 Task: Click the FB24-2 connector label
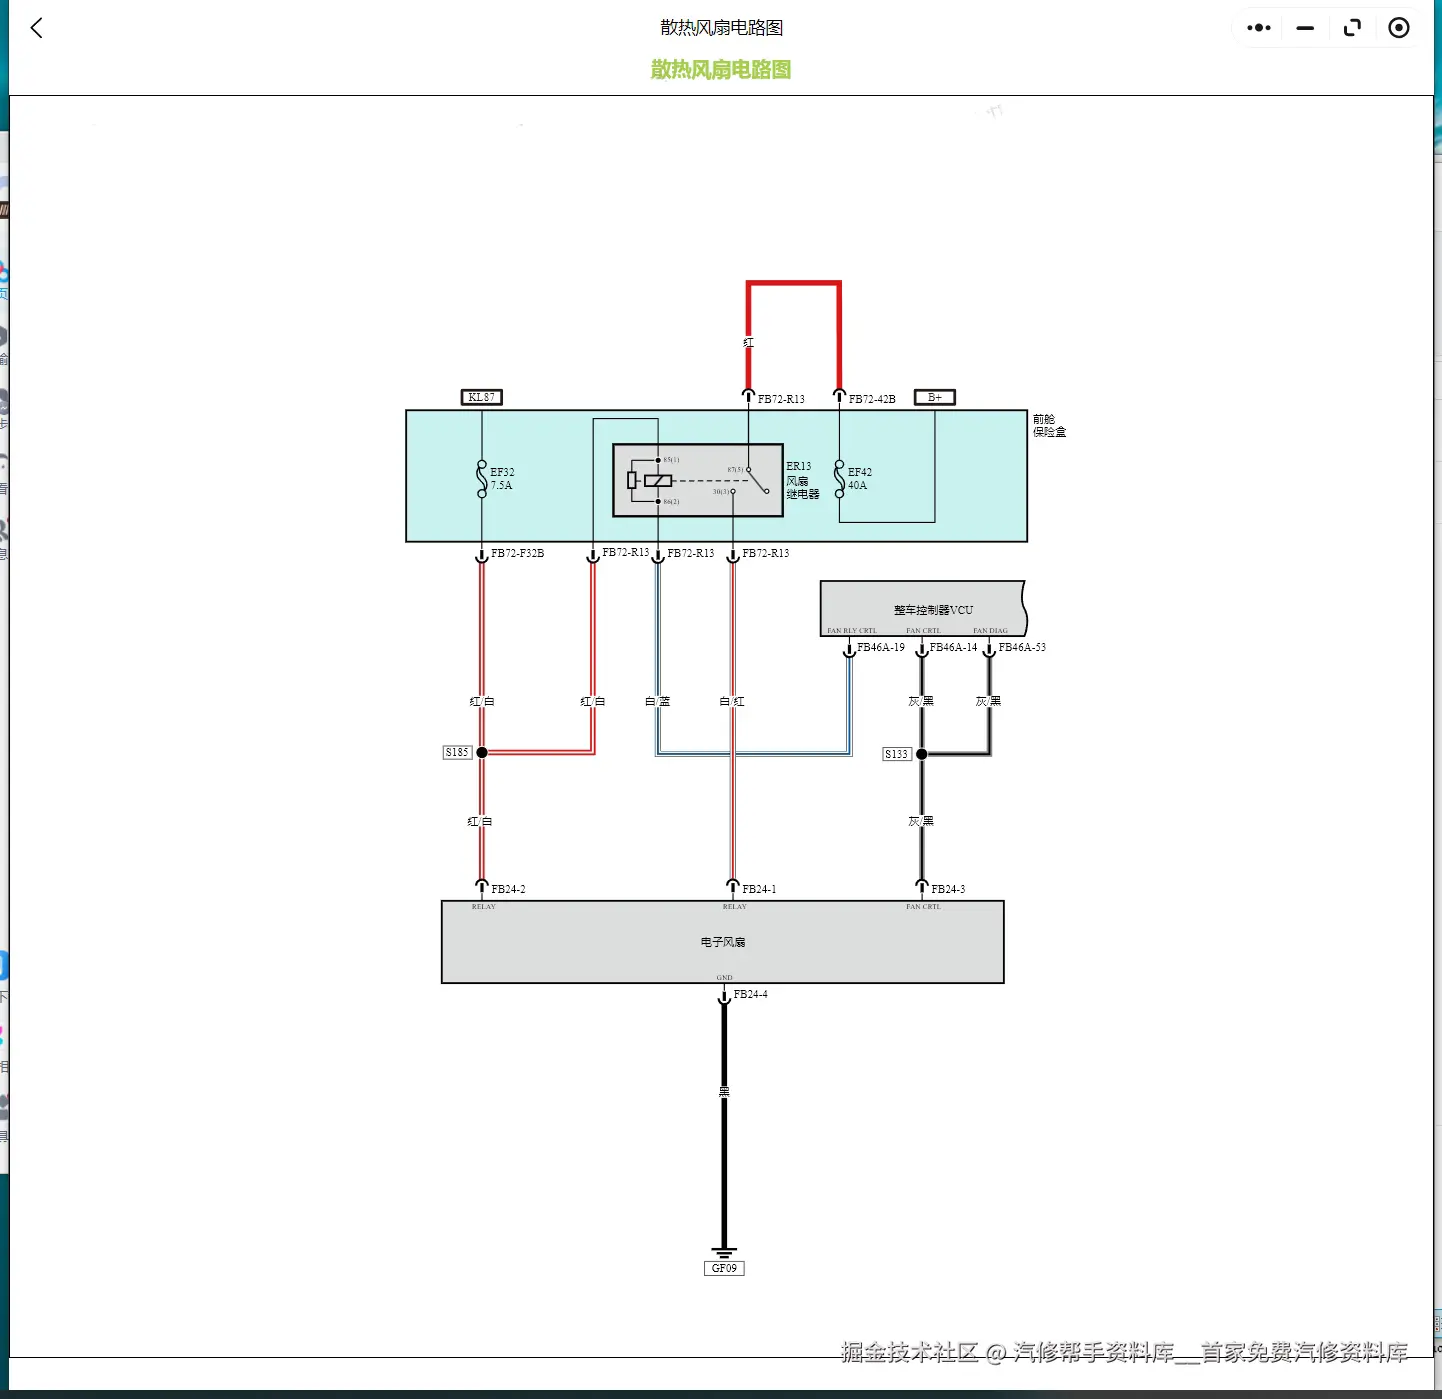tap(508, 889)
